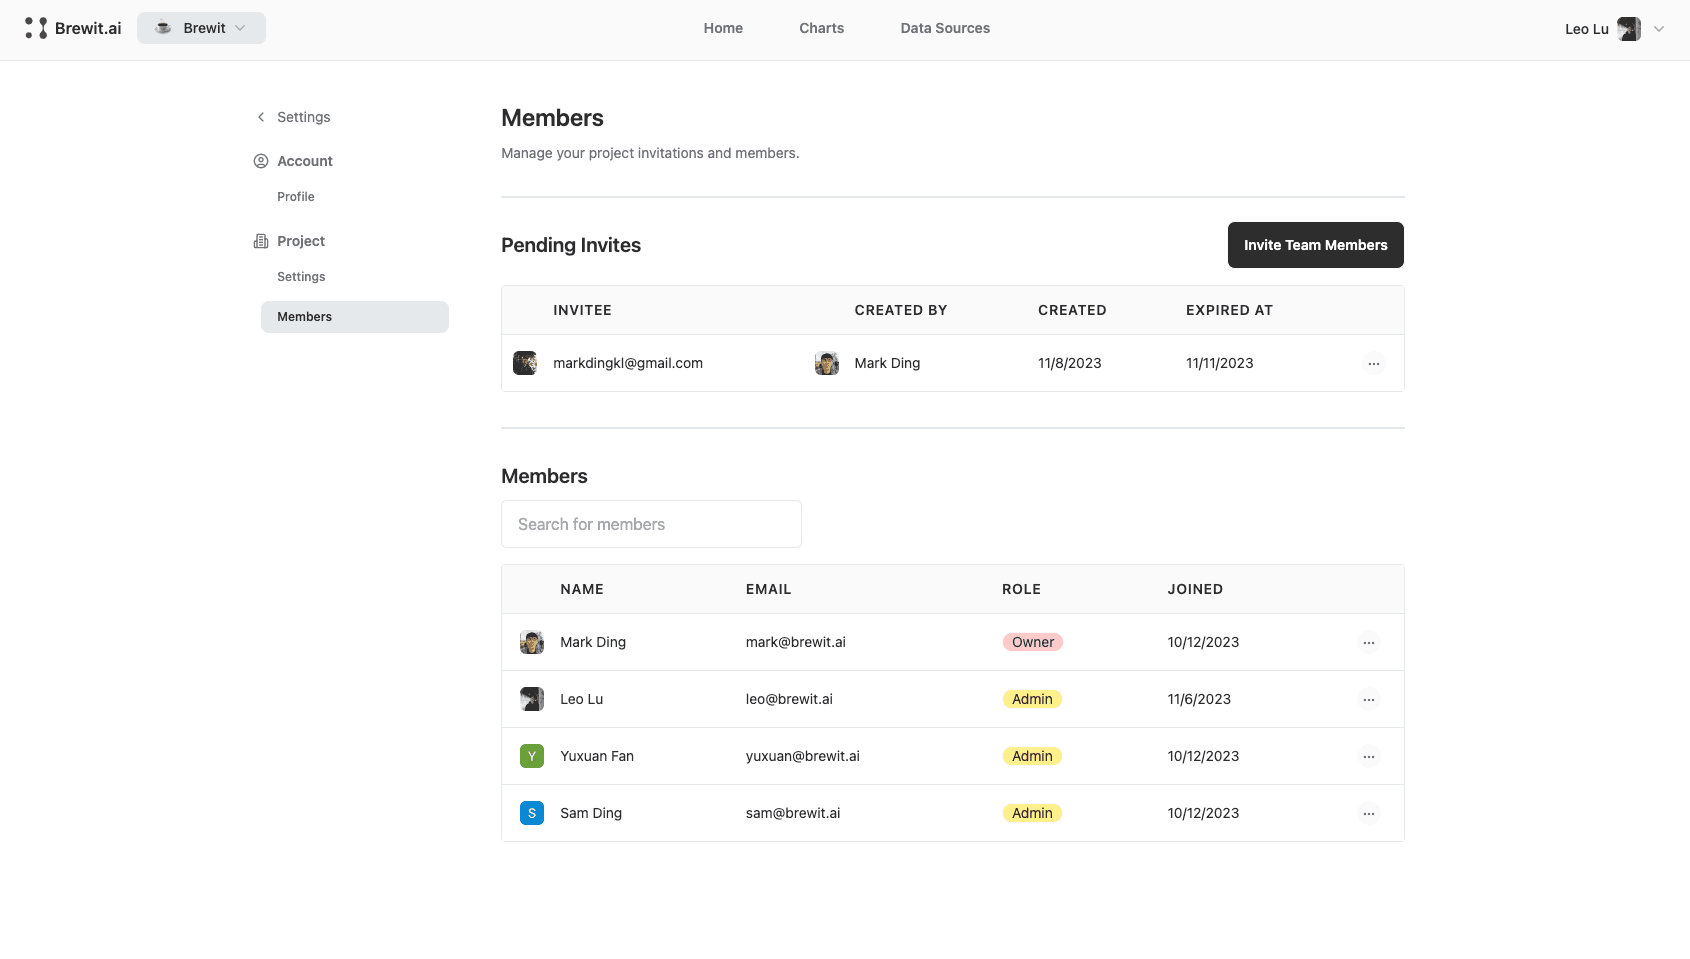
Task: Open the actions menu for Sam Ding
Action: (x=1368, y=813)
